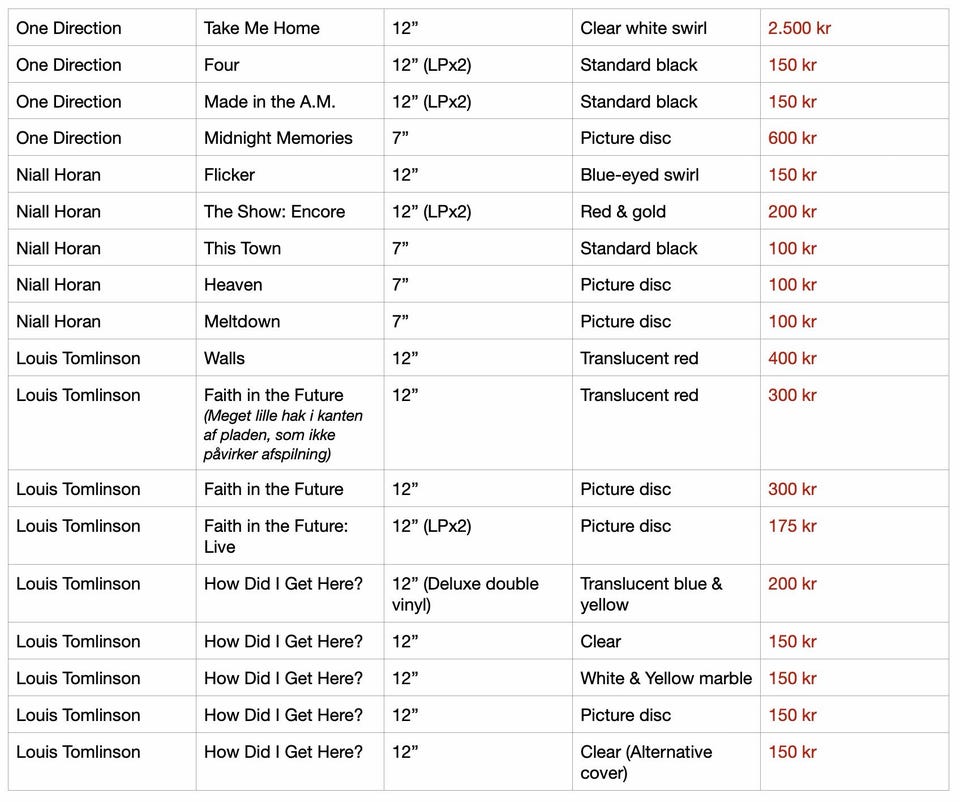Select the 600 kr price cell
This screenshot has width=960, height=802.
[x=792, y=138]
